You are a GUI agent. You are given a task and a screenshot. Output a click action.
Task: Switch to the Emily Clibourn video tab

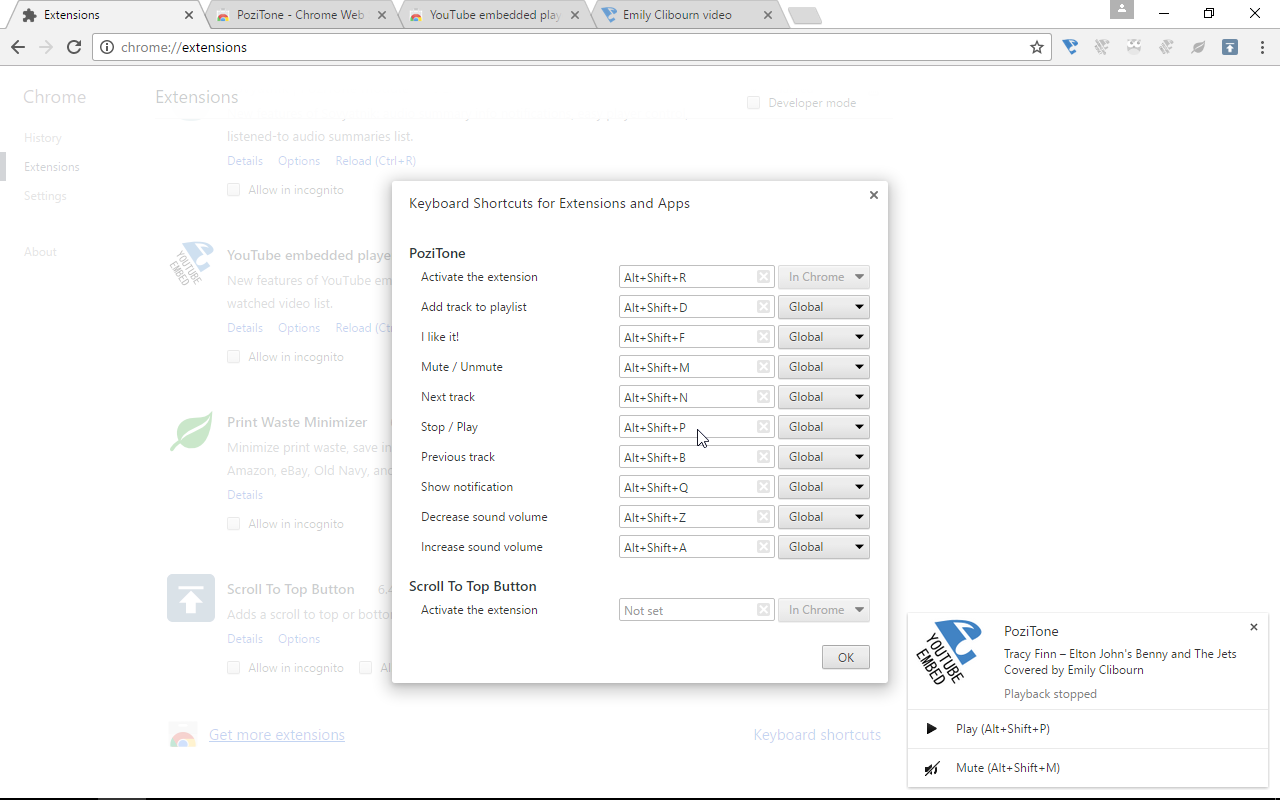click(x=687, y=15)
